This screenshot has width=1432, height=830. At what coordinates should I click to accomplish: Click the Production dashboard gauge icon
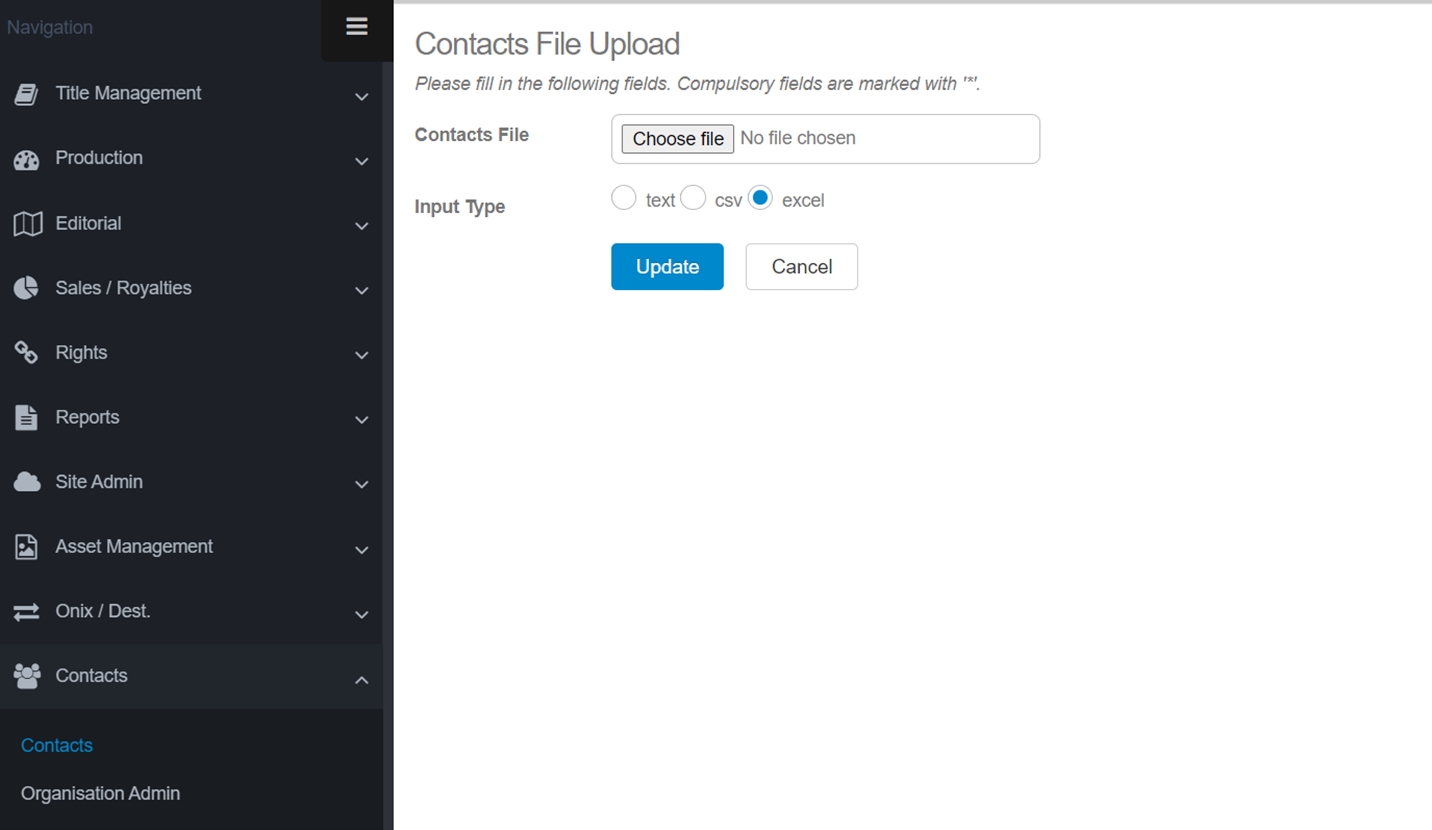(27, 159)
